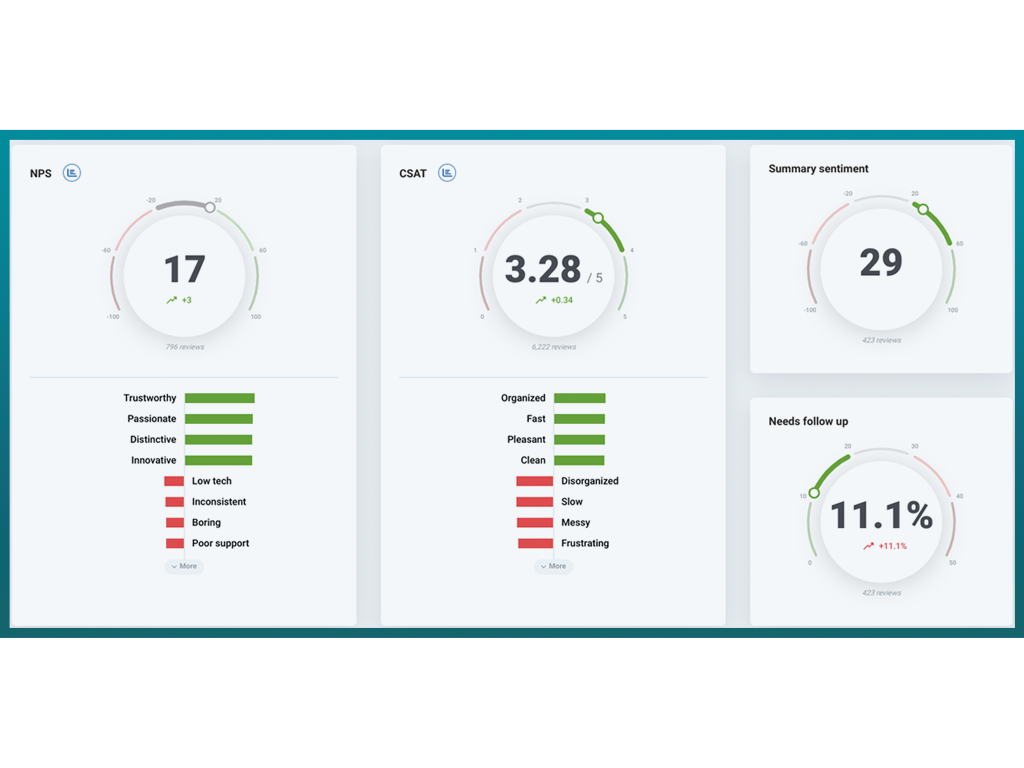Click the CSAT upward trend arrow icon

tap(541, 300)
